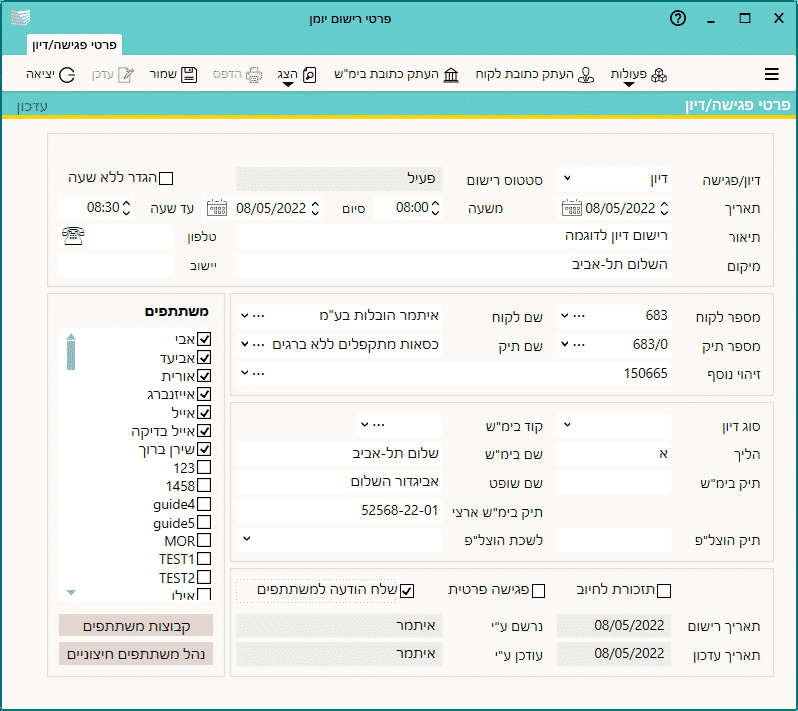Uncheck participant אורית

(x=204, y=376)
